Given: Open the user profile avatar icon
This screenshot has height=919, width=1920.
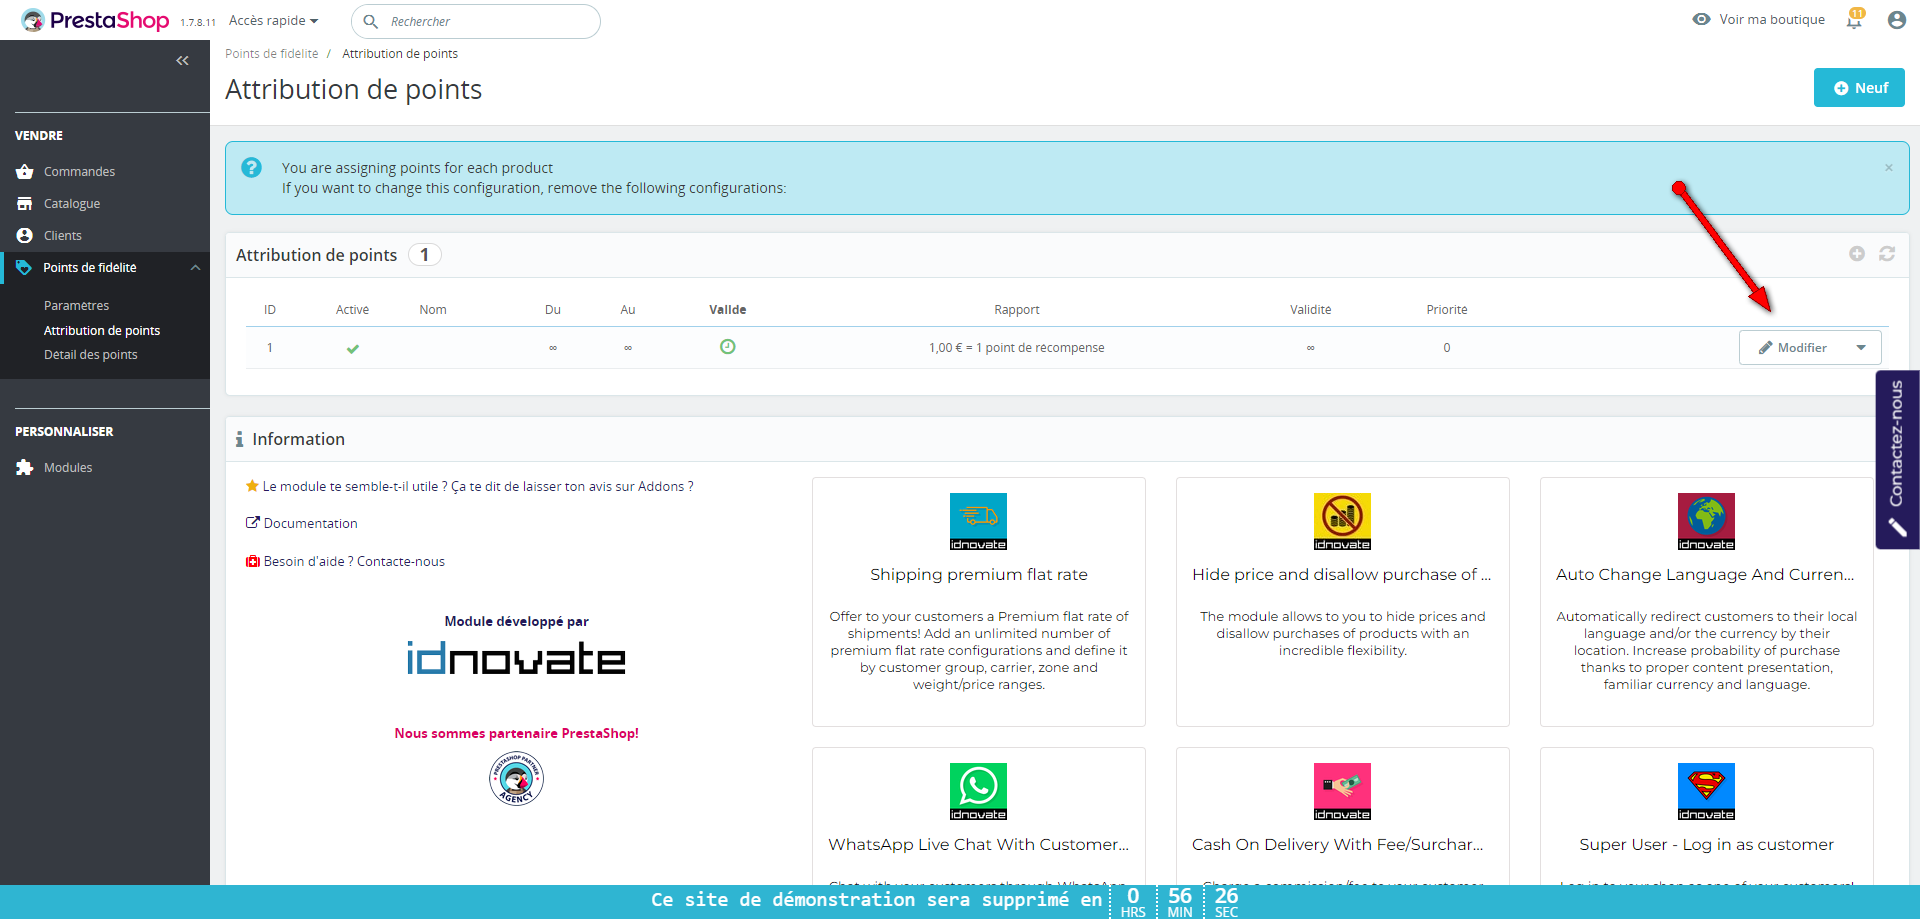Looking at the screenshot, I should 1896,20.
